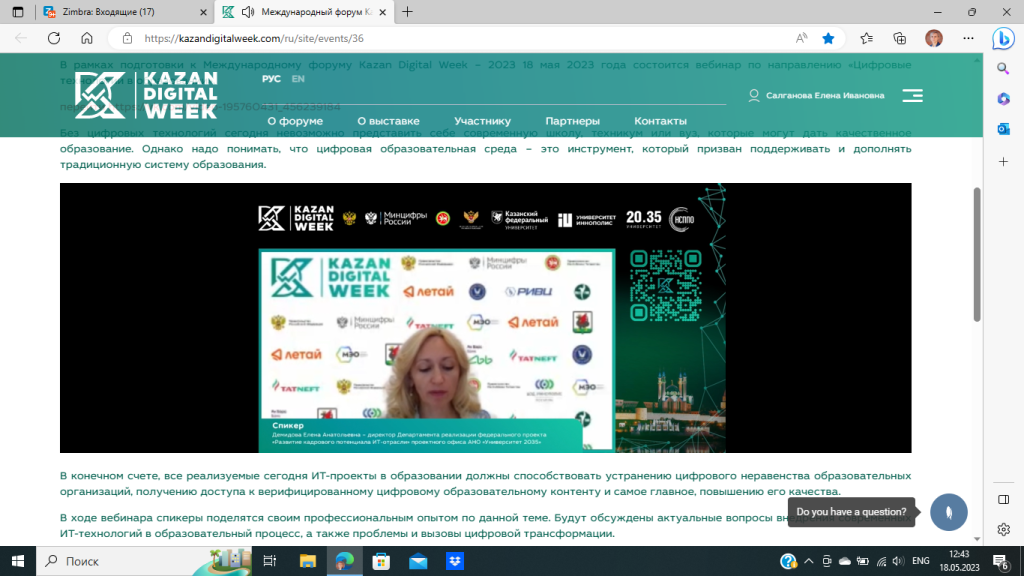Open the Mail app from the taskbar
Screen dimensions: 1024x576
click(x=418, y=561)
